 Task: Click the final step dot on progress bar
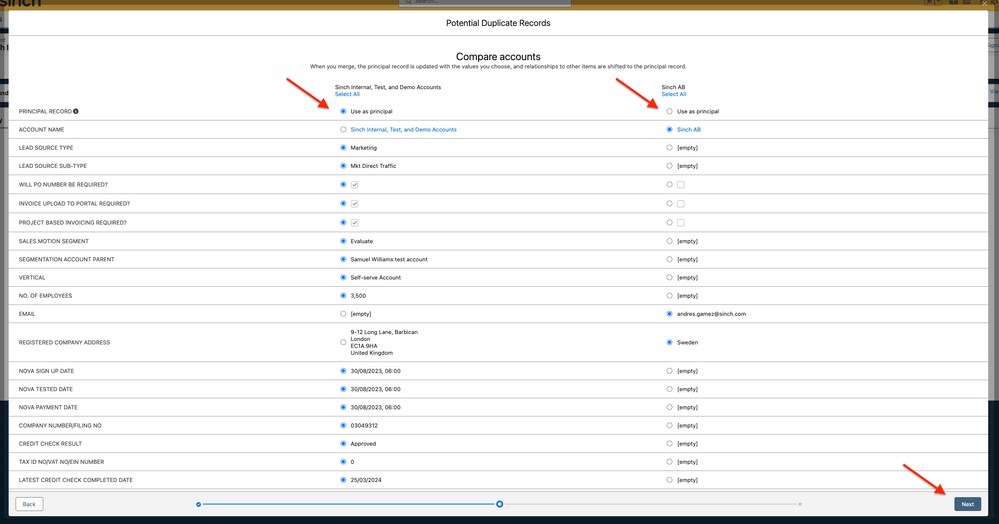point(800,504)
